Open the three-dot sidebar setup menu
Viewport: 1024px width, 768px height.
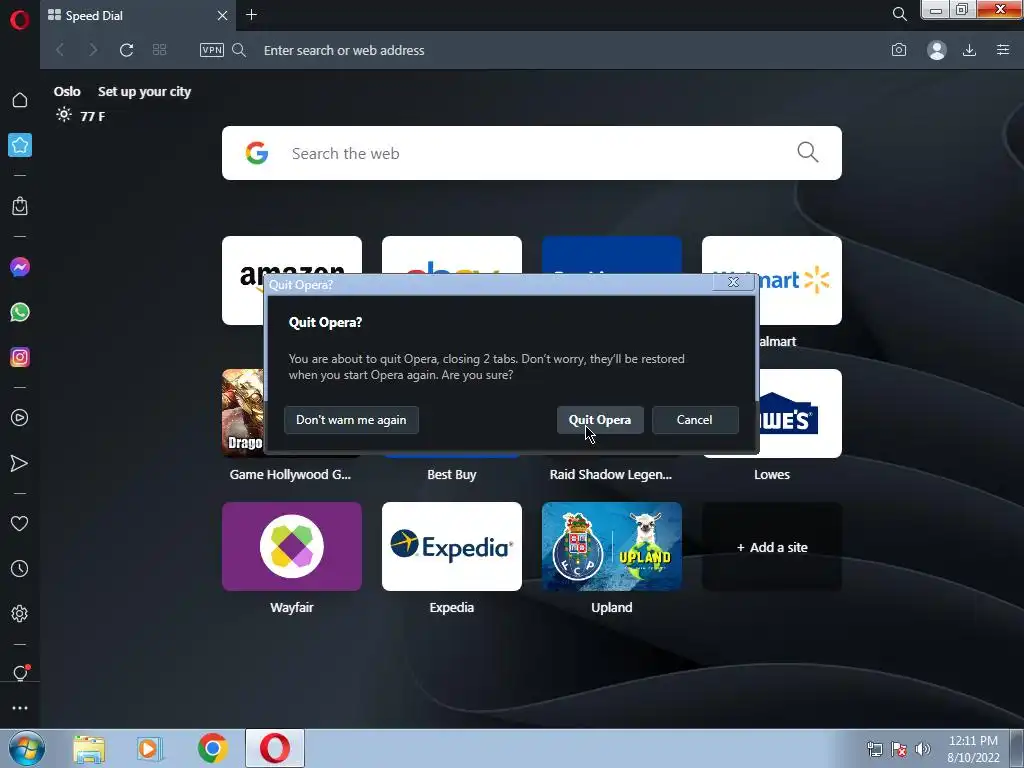(20, 708)
